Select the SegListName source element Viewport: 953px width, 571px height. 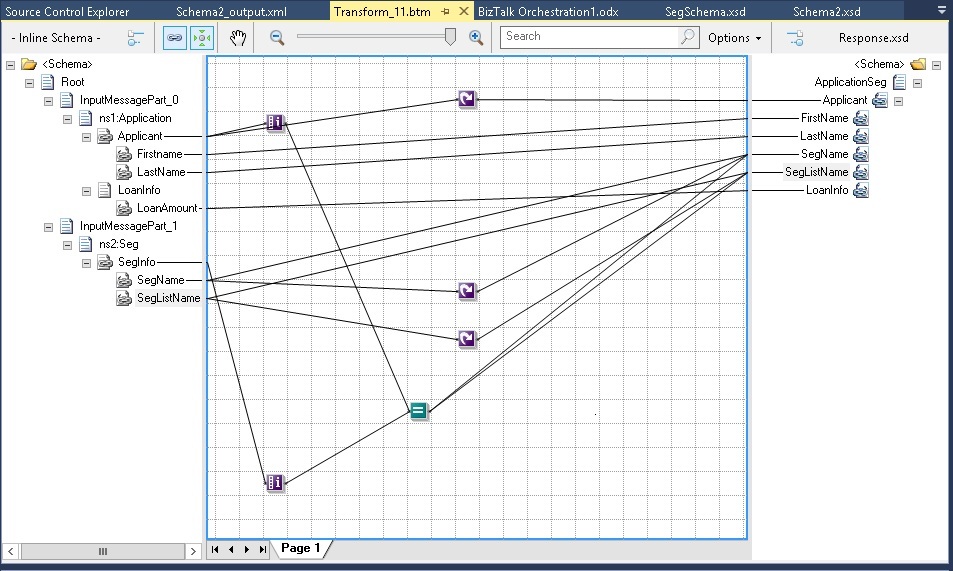[168, 298]
